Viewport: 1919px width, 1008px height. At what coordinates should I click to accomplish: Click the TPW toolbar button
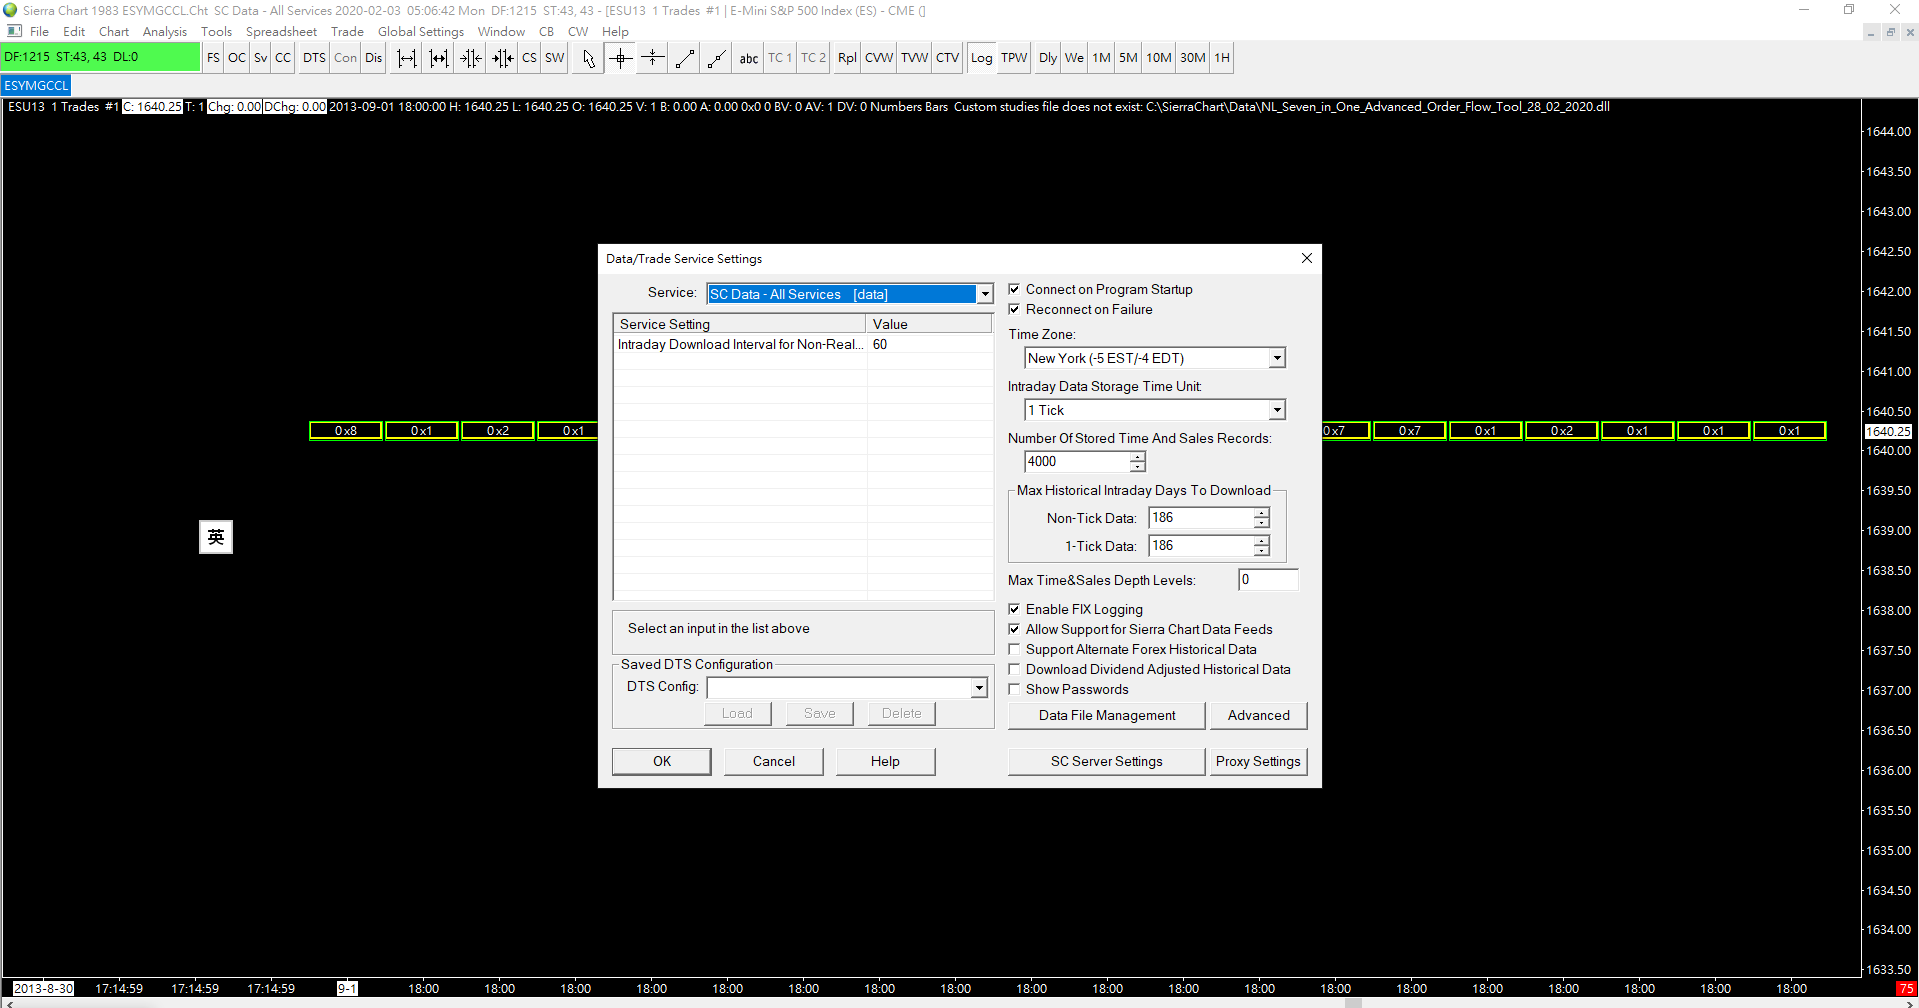[x=1014, y=58]
